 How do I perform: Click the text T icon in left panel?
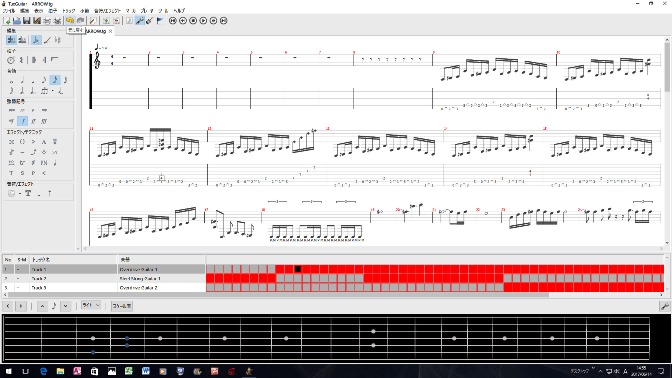point(28,194)
